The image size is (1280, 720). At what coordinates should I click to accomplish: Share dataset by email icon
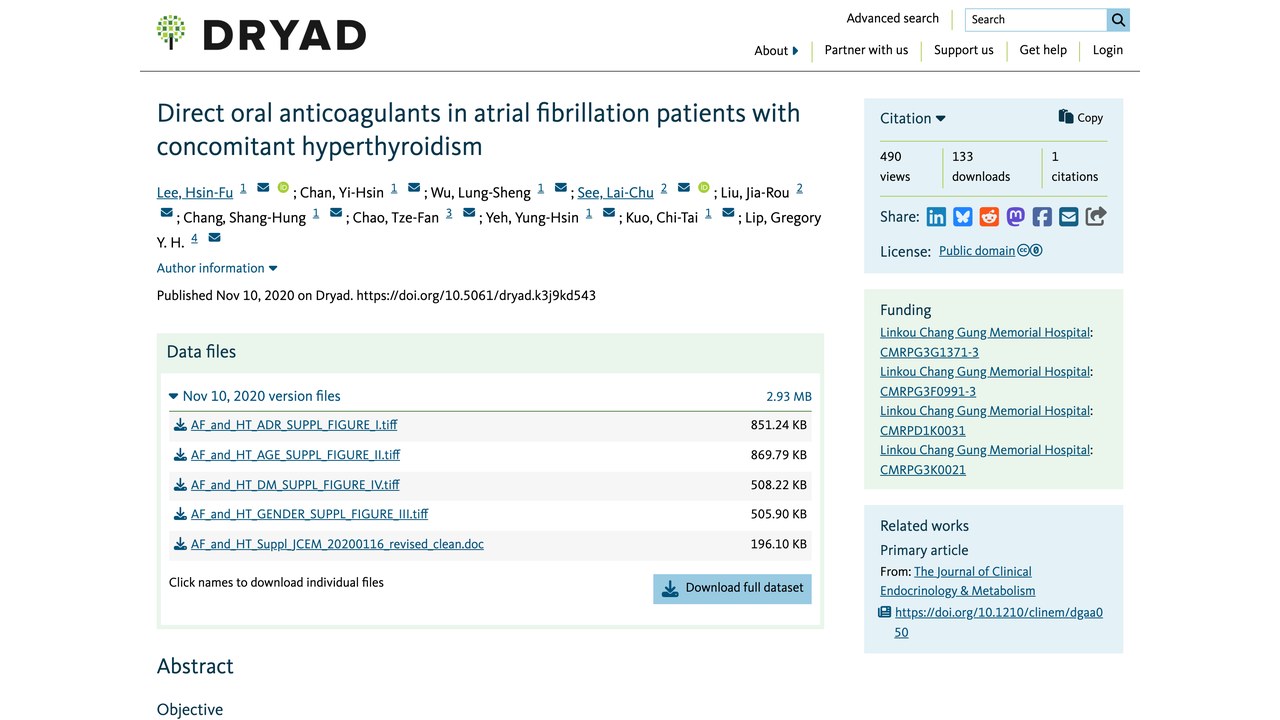point(1069,217)
